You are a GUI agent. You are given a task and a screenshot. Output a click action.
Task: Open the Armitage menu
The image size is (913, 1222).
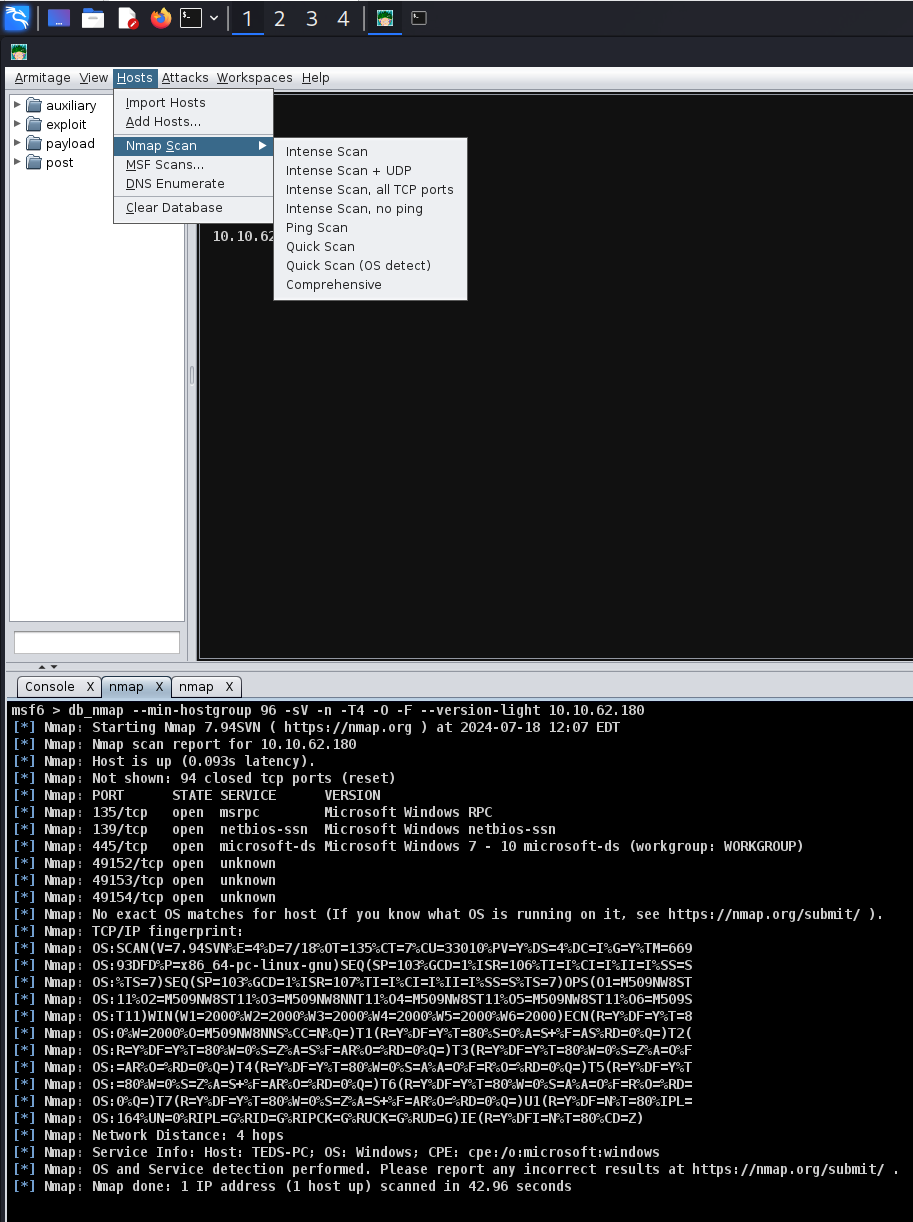point(43,78)
